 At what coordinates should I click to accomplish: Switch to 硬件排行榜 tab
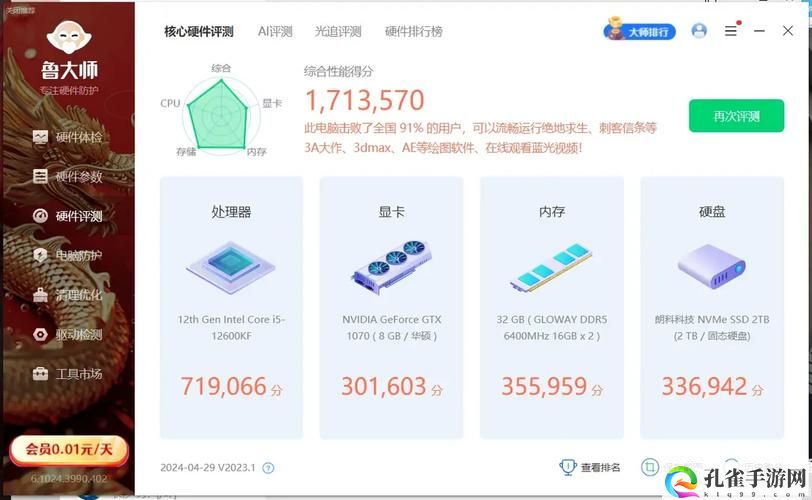pos(413,32)
